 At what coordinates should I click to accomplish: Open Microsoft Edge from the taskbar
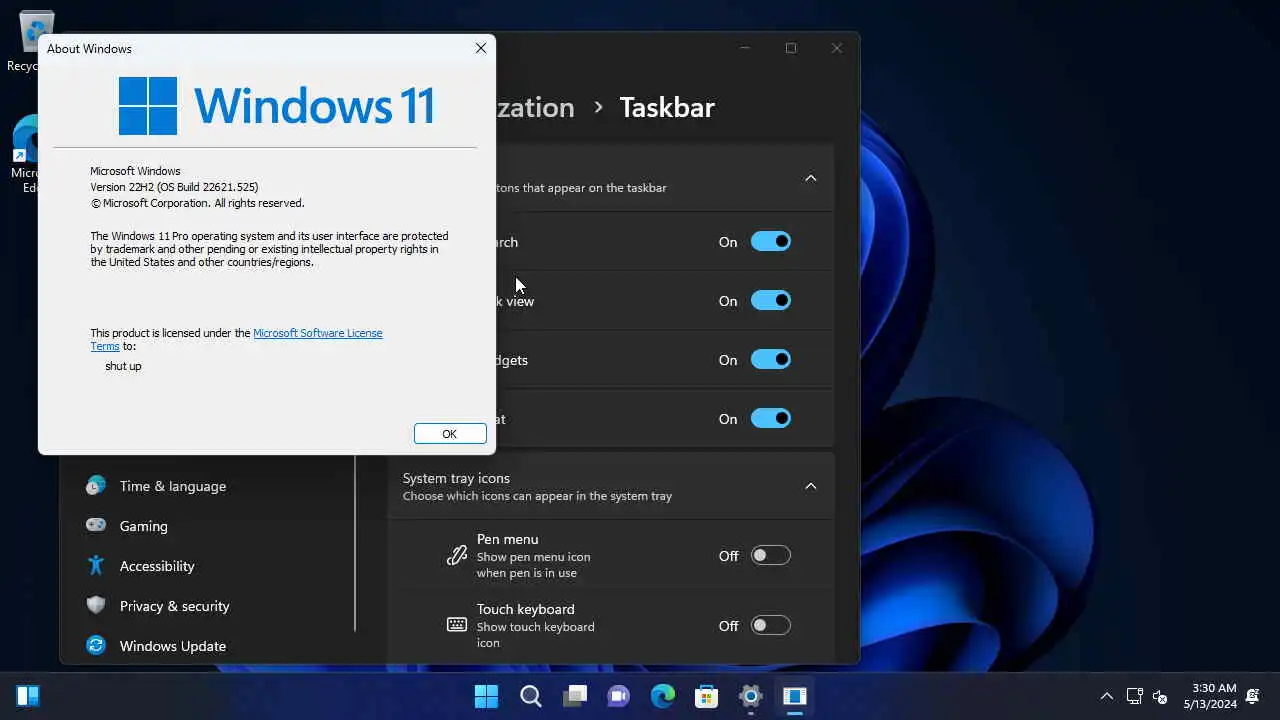[662, 696]
